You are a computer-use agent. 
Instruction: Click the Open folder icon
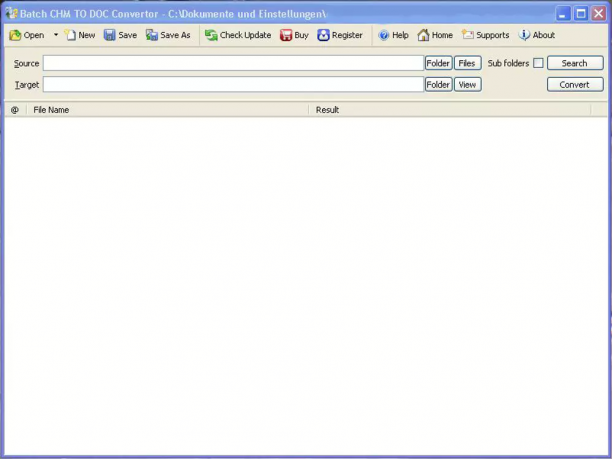tap(15, 35)
